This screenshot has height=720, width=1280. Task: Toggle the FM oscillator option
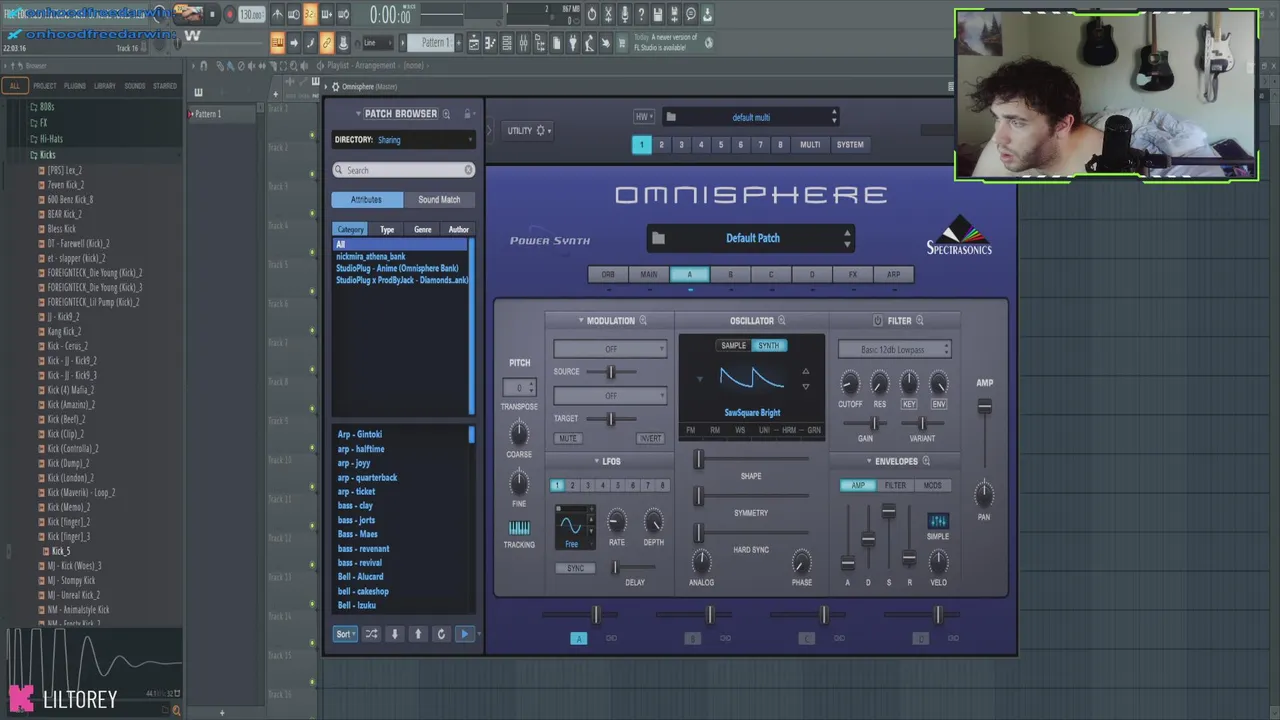[x=690, y=431]
